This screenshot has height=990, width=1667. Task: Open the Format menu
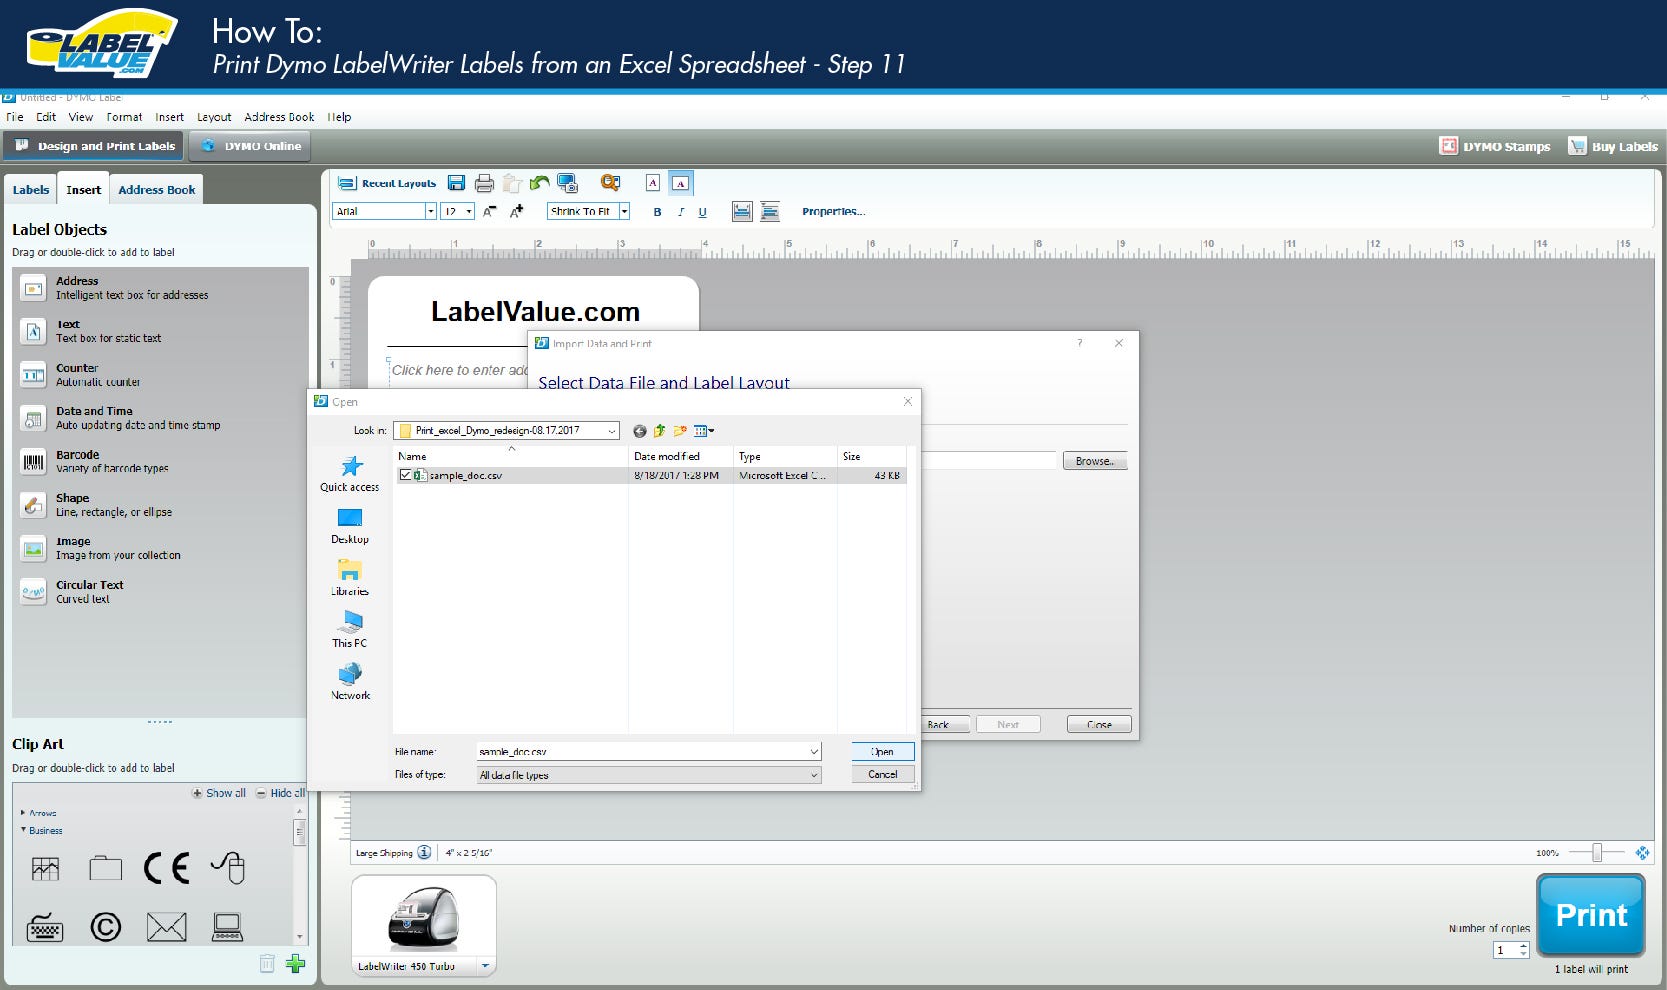[125, 117]
